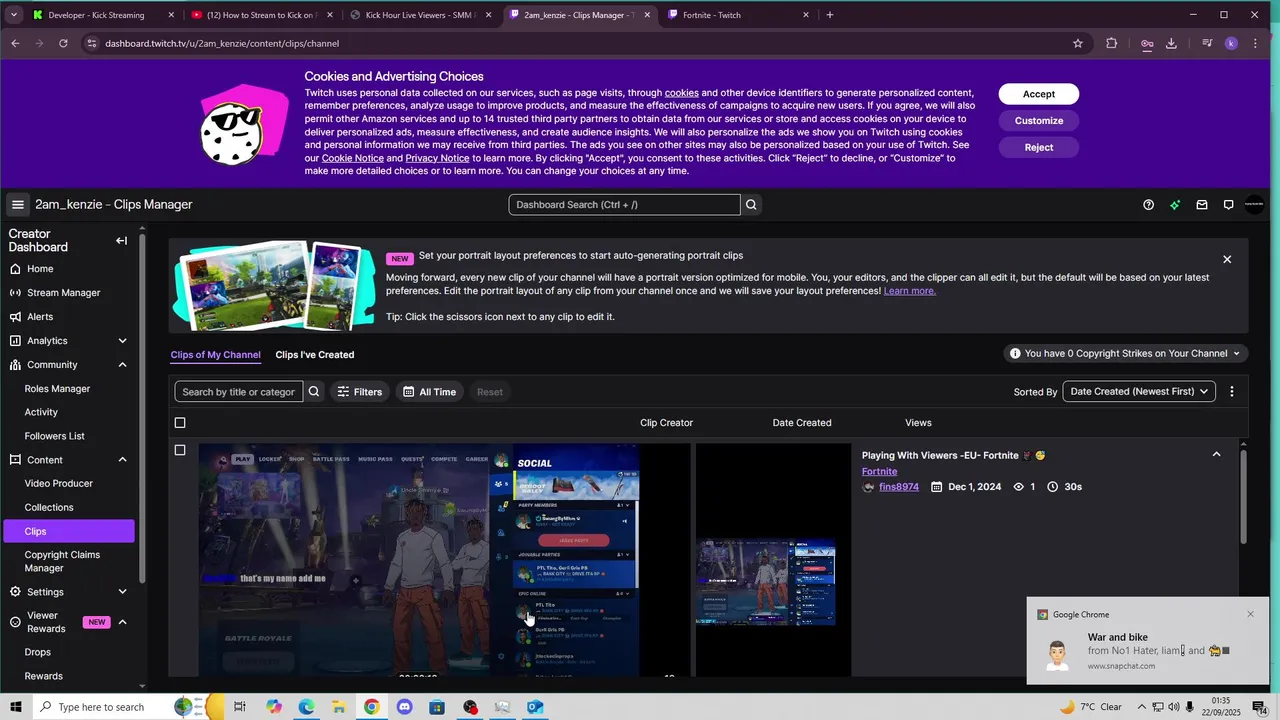Reload the page in Chrome
This screenshot has height=720, width=1280.
[63, 43]
